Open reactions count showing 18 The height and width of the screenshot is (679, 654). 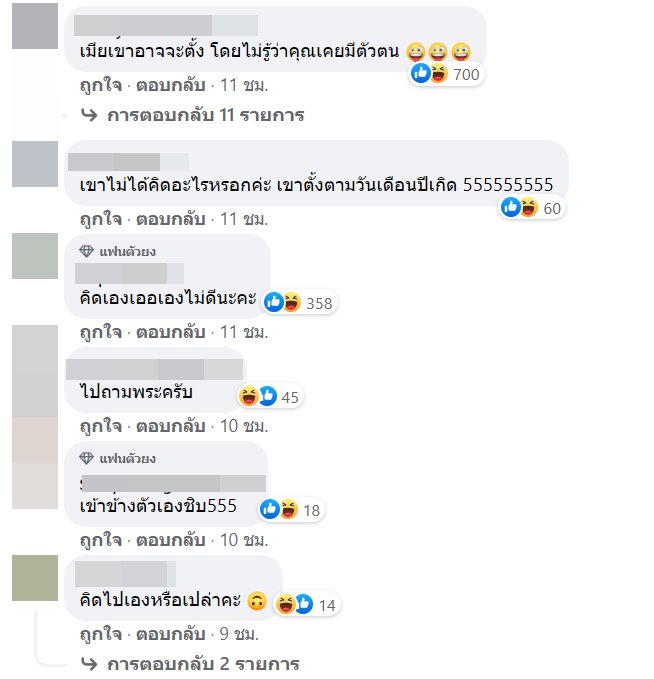(x=291, y=510)
